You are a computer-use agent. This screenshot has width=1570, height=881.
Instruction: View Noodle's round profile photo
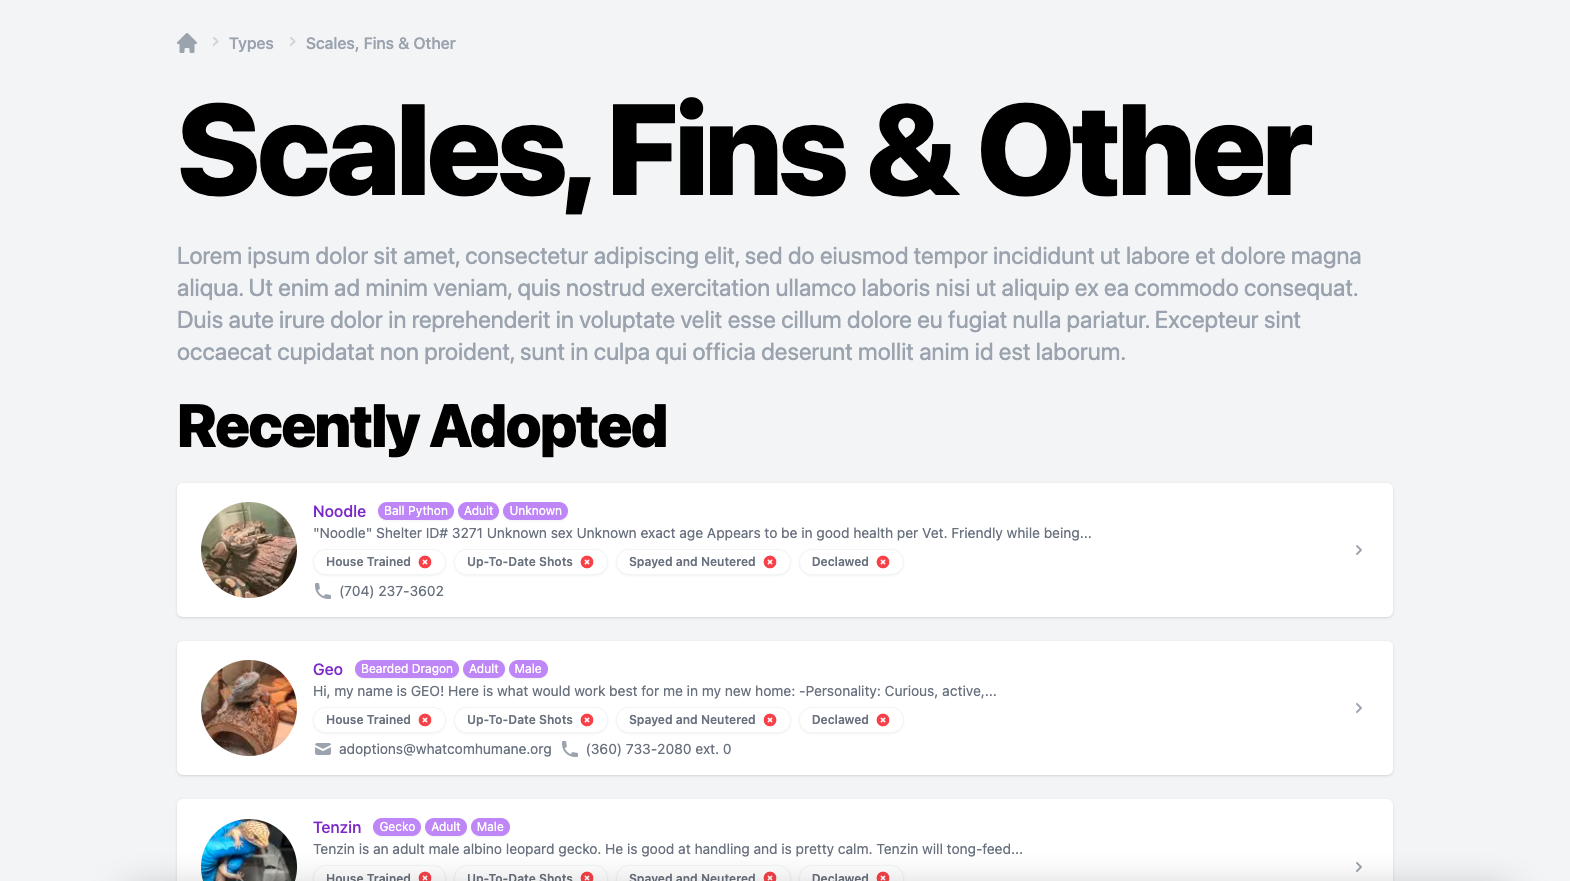pos(249,550)
